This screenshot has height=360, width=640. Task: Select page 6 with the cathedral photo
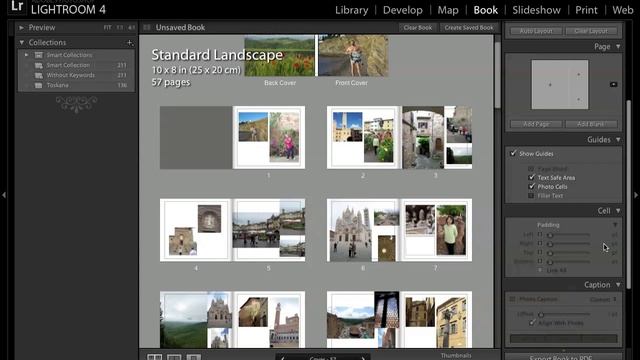point(363,230)
